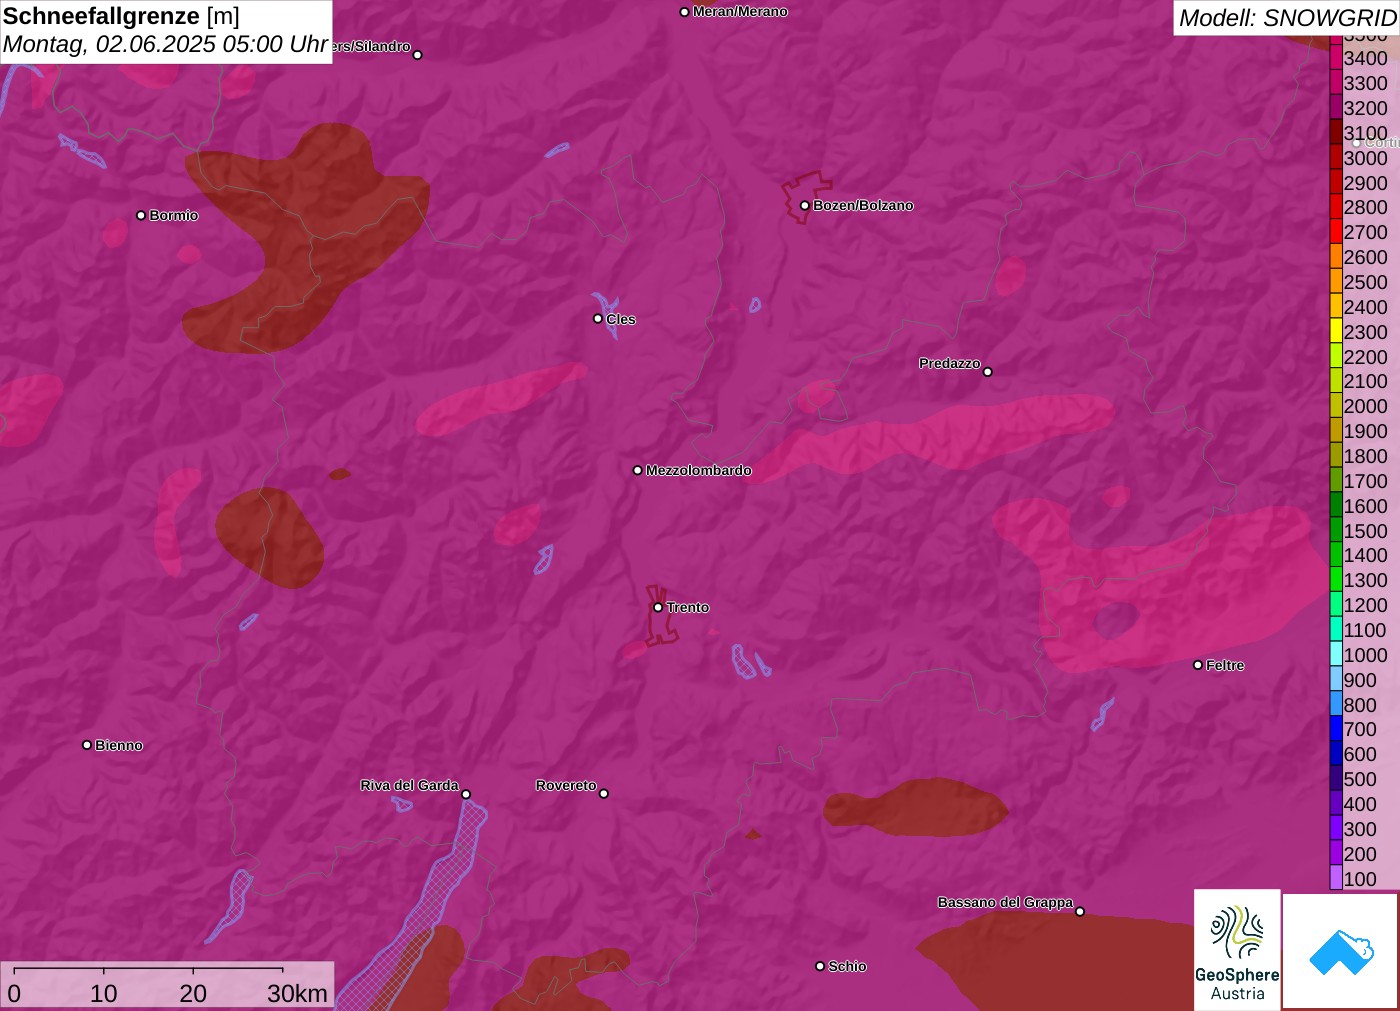Click the 10 mark on the scale bar

[x=104, y=993]
